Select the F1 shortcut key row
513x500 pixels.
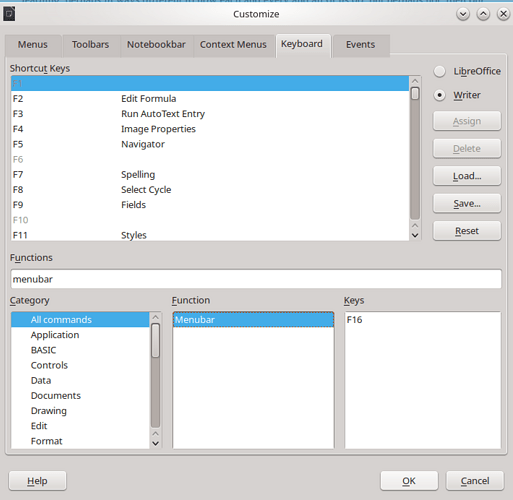(210, 83)
